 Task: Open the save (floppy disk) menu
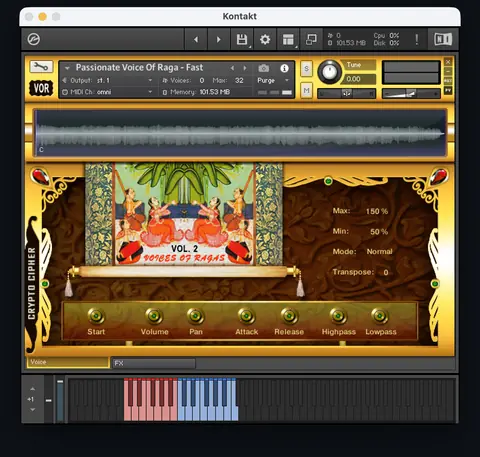point(242,39)
